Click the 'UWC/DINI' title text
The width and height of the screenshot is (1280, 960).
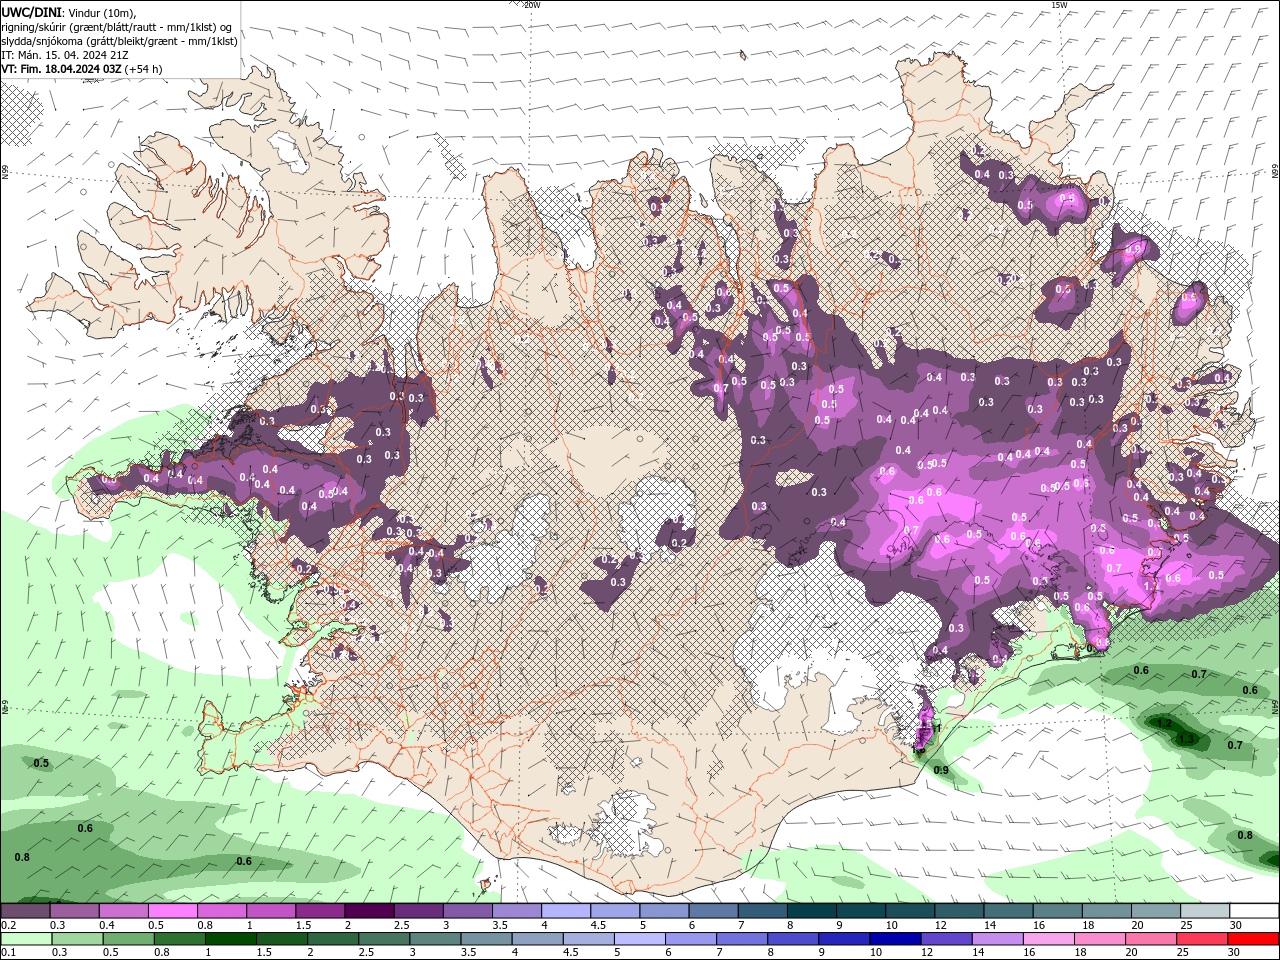[30, 11]
